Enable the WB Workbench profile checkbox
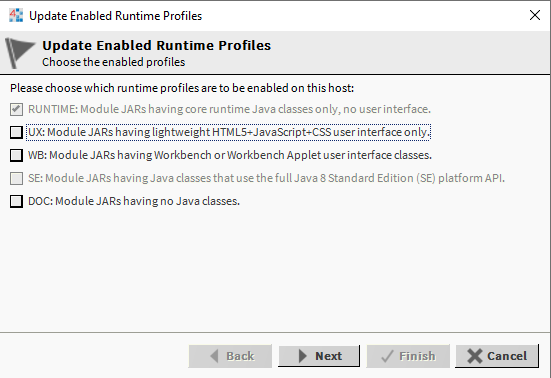551x378 pixels. click(x=16, y=155)
